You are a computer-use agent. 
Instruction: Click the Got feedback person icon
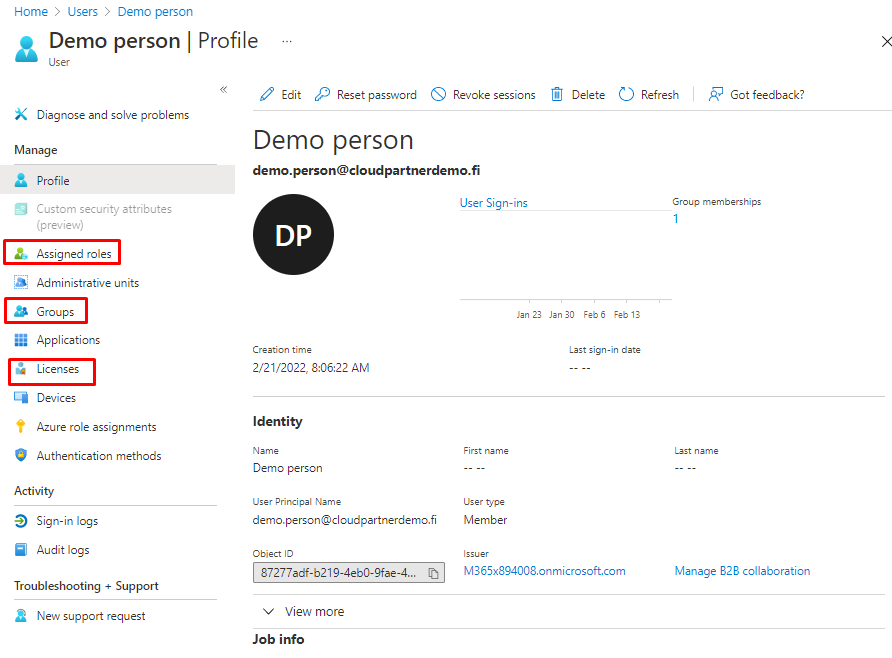point(716,94)
